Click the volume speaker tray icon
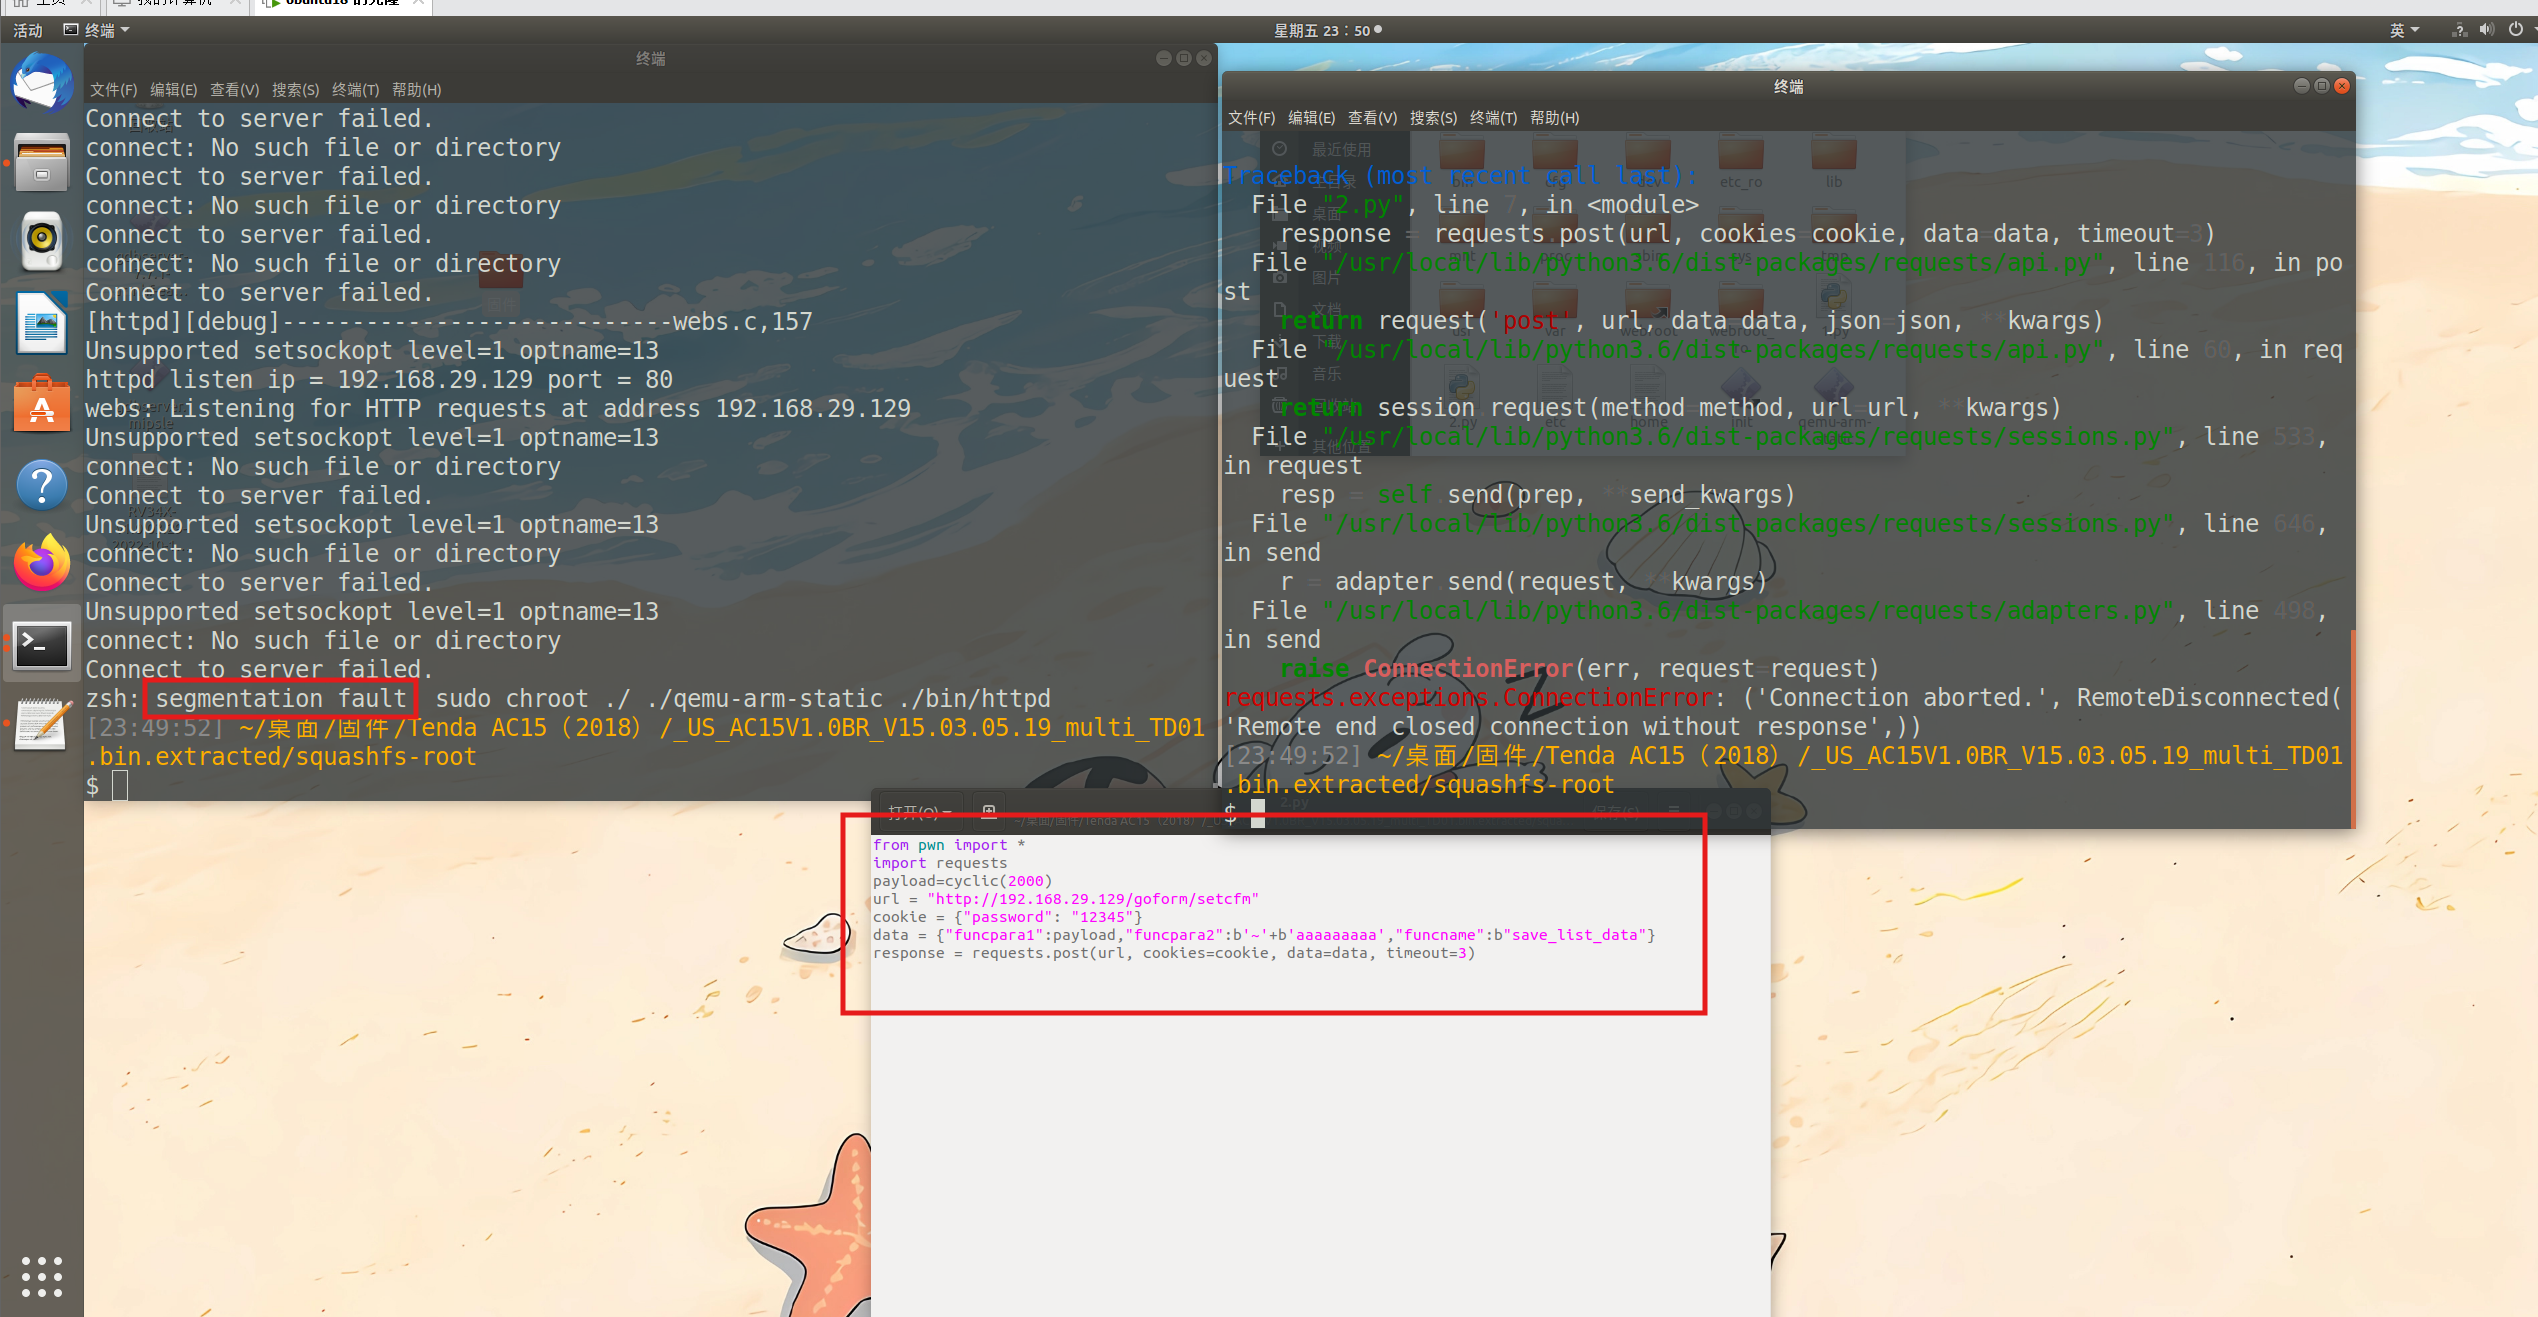Screen dimensions: 2538x1317 tap(2487, 30)
